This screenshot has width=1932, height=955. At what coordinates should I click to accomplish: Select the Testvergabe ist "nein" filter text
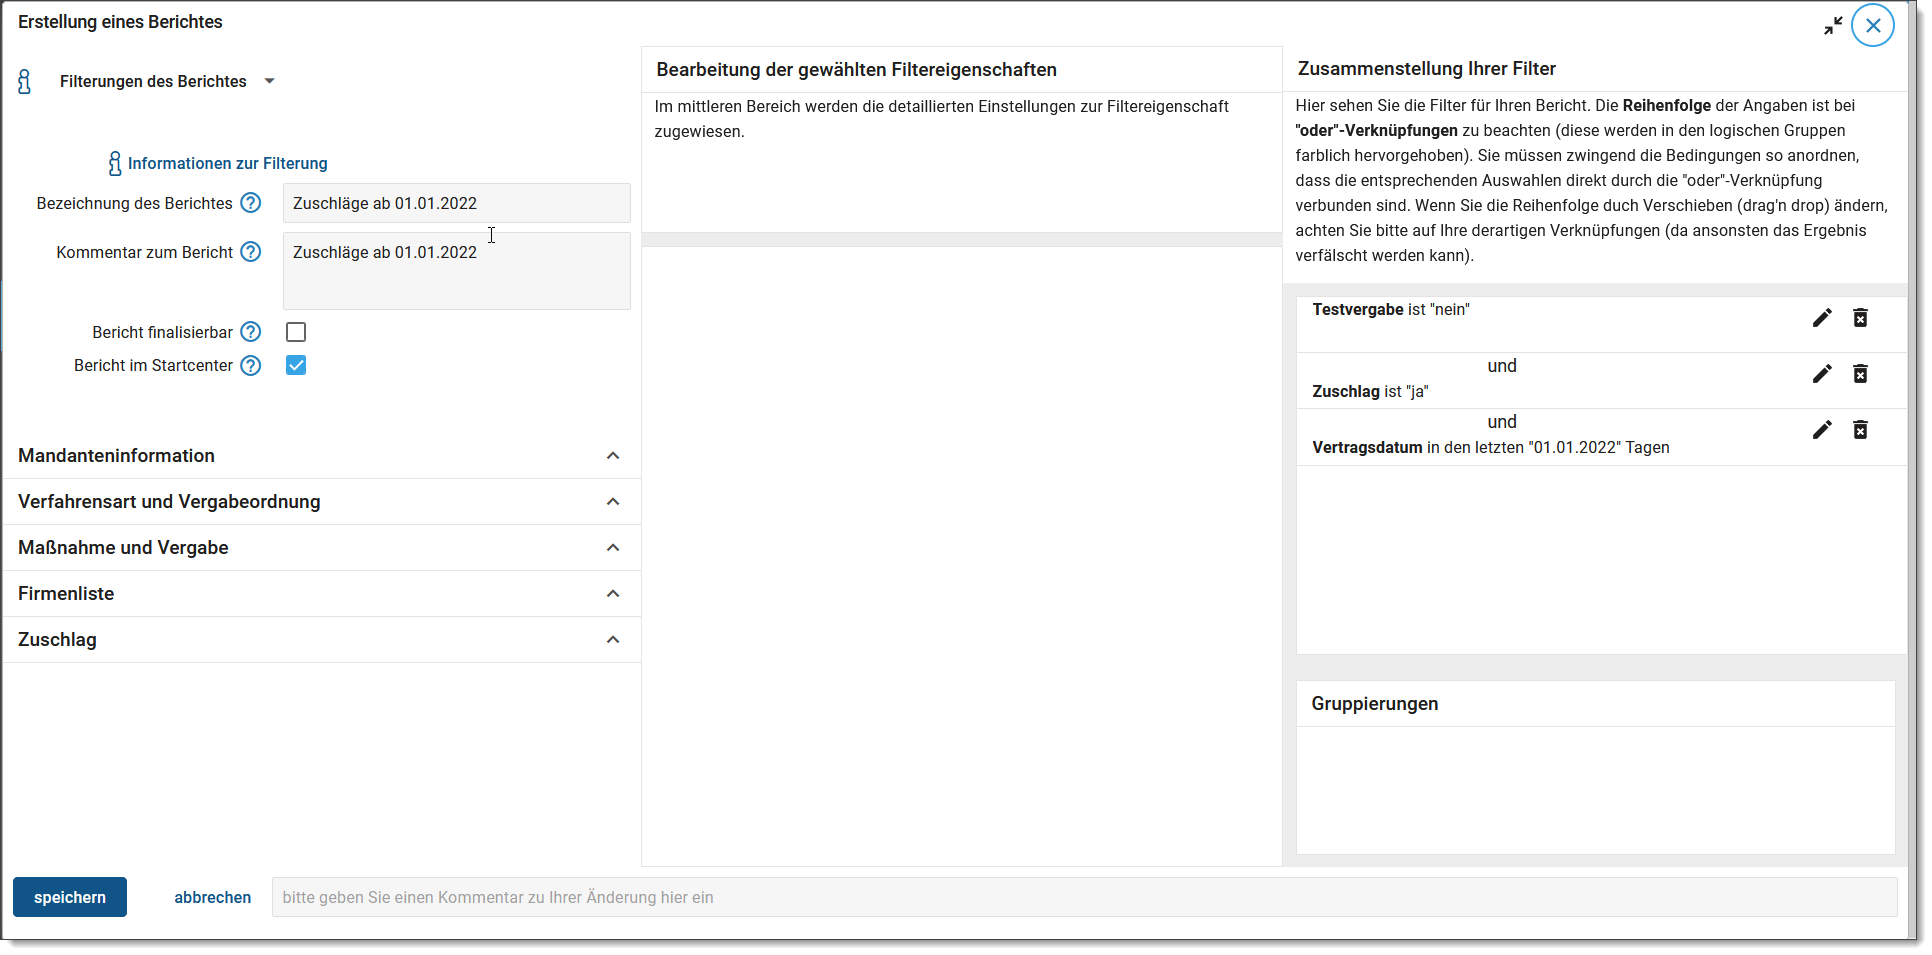pos(1391,310)
